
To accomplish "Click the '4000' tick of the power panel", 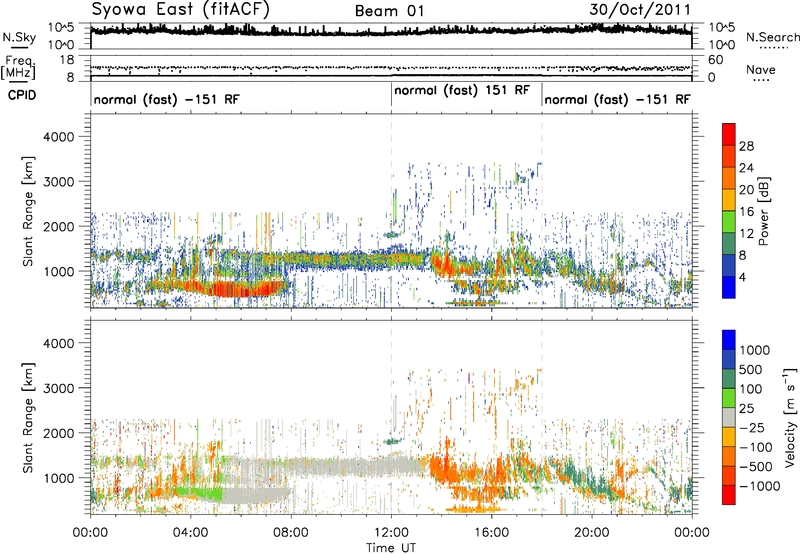I will pos(58,137).
